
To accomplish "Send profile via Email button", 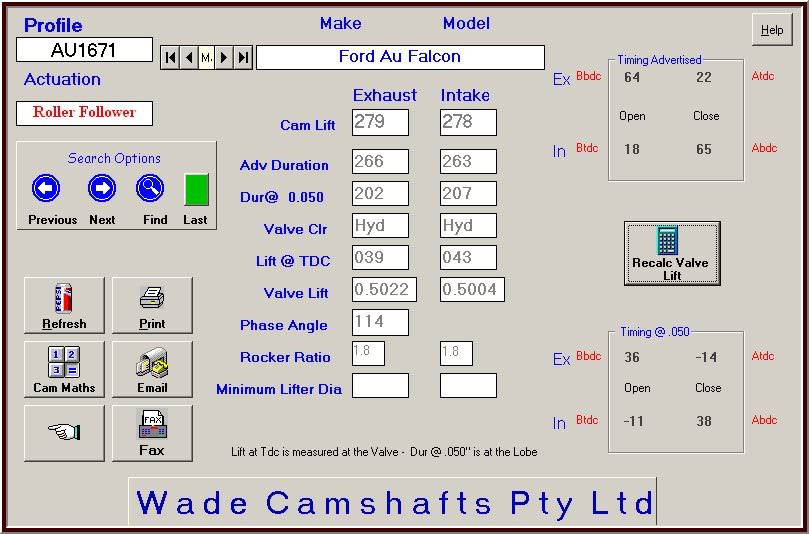I will pyautogui.click(x=152, y=369).
